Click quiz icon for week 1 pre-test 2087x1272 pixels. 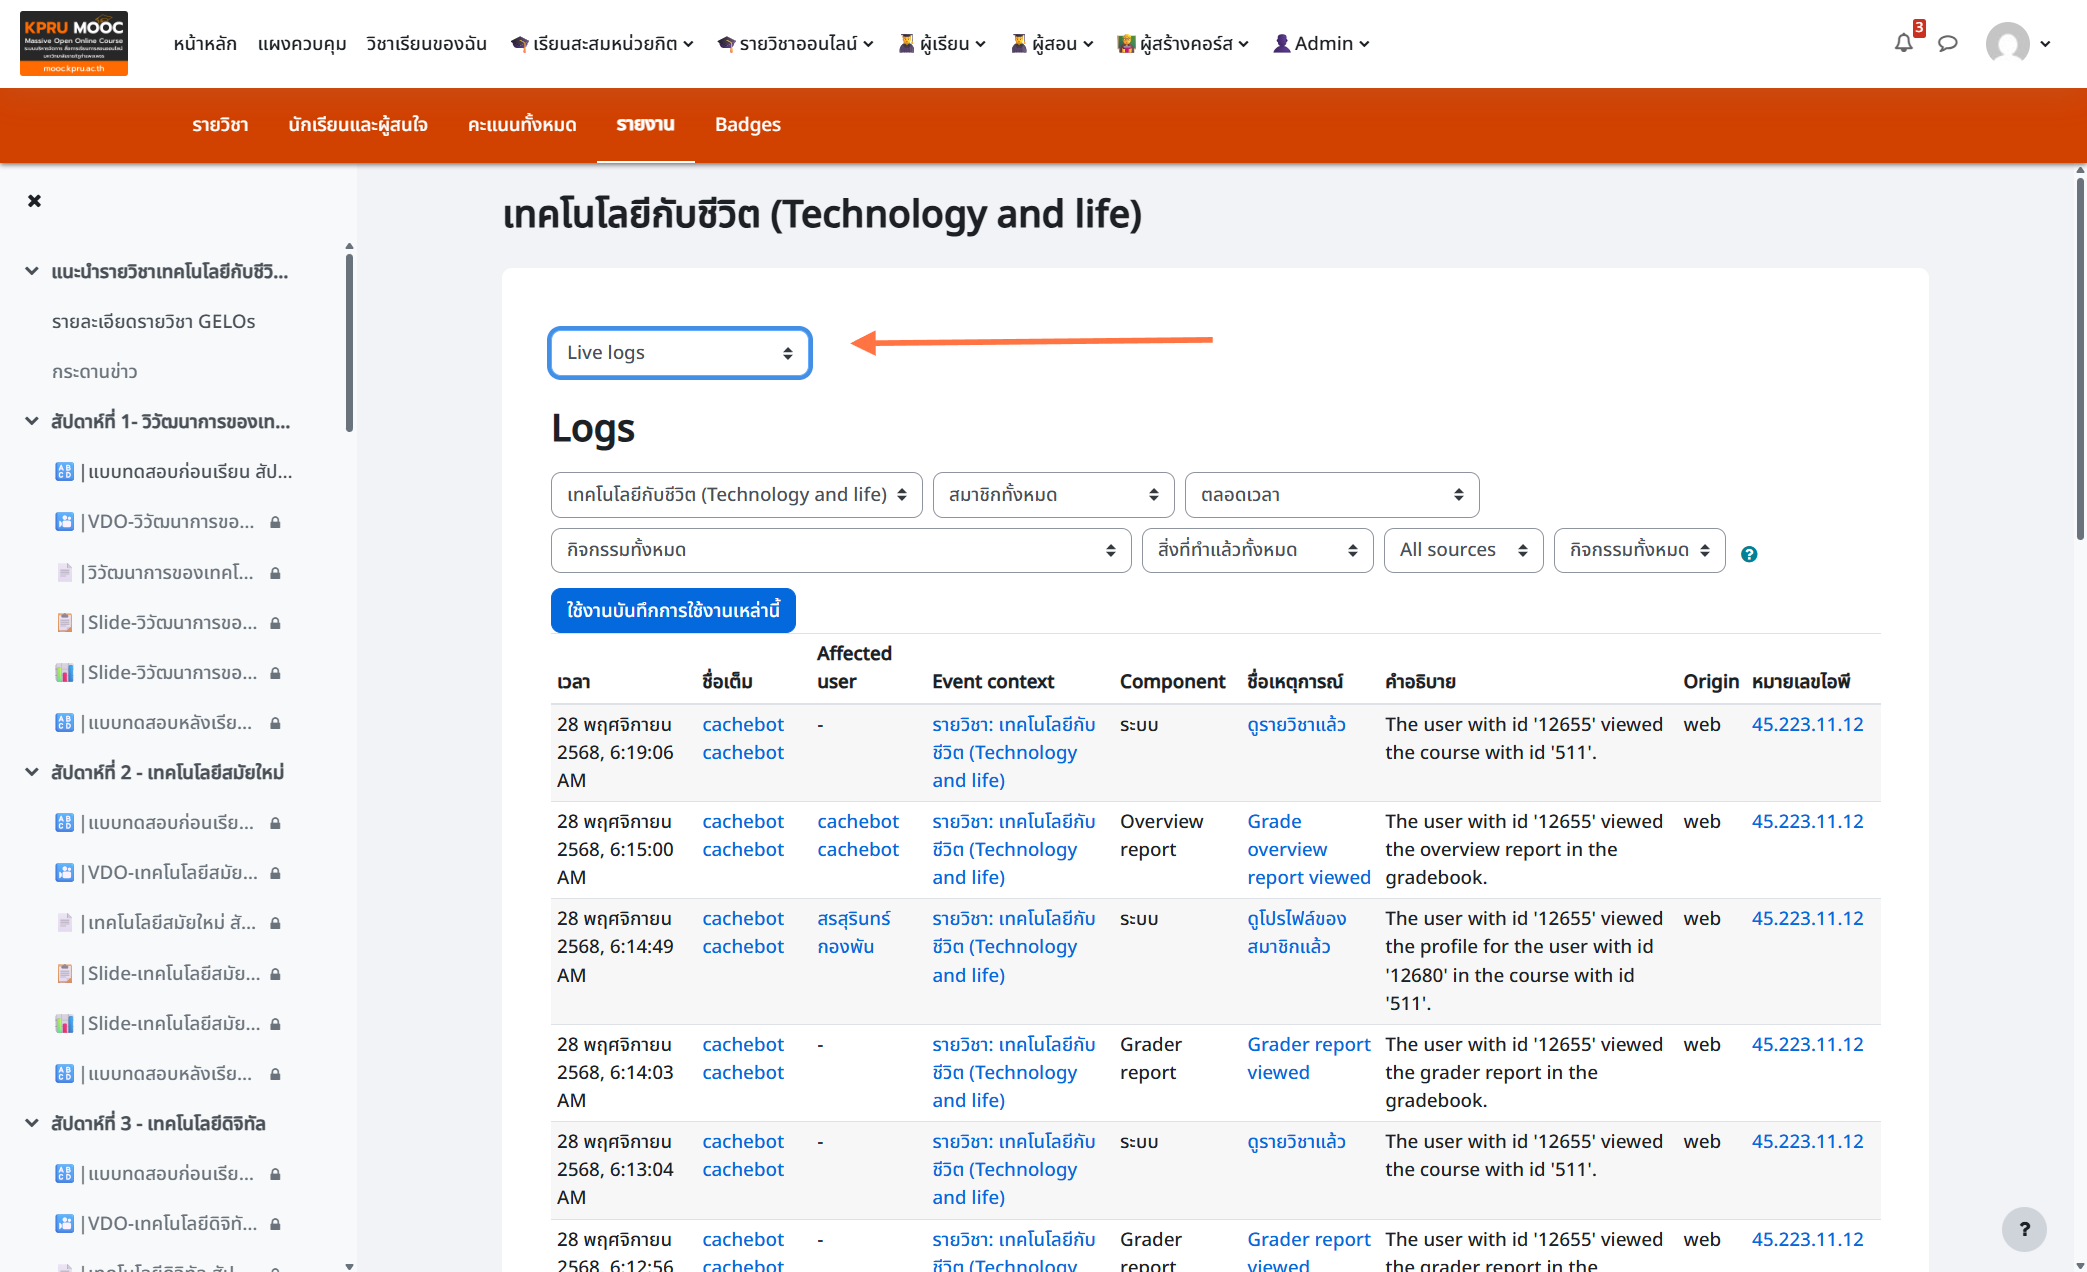click(x=64, y=471)
